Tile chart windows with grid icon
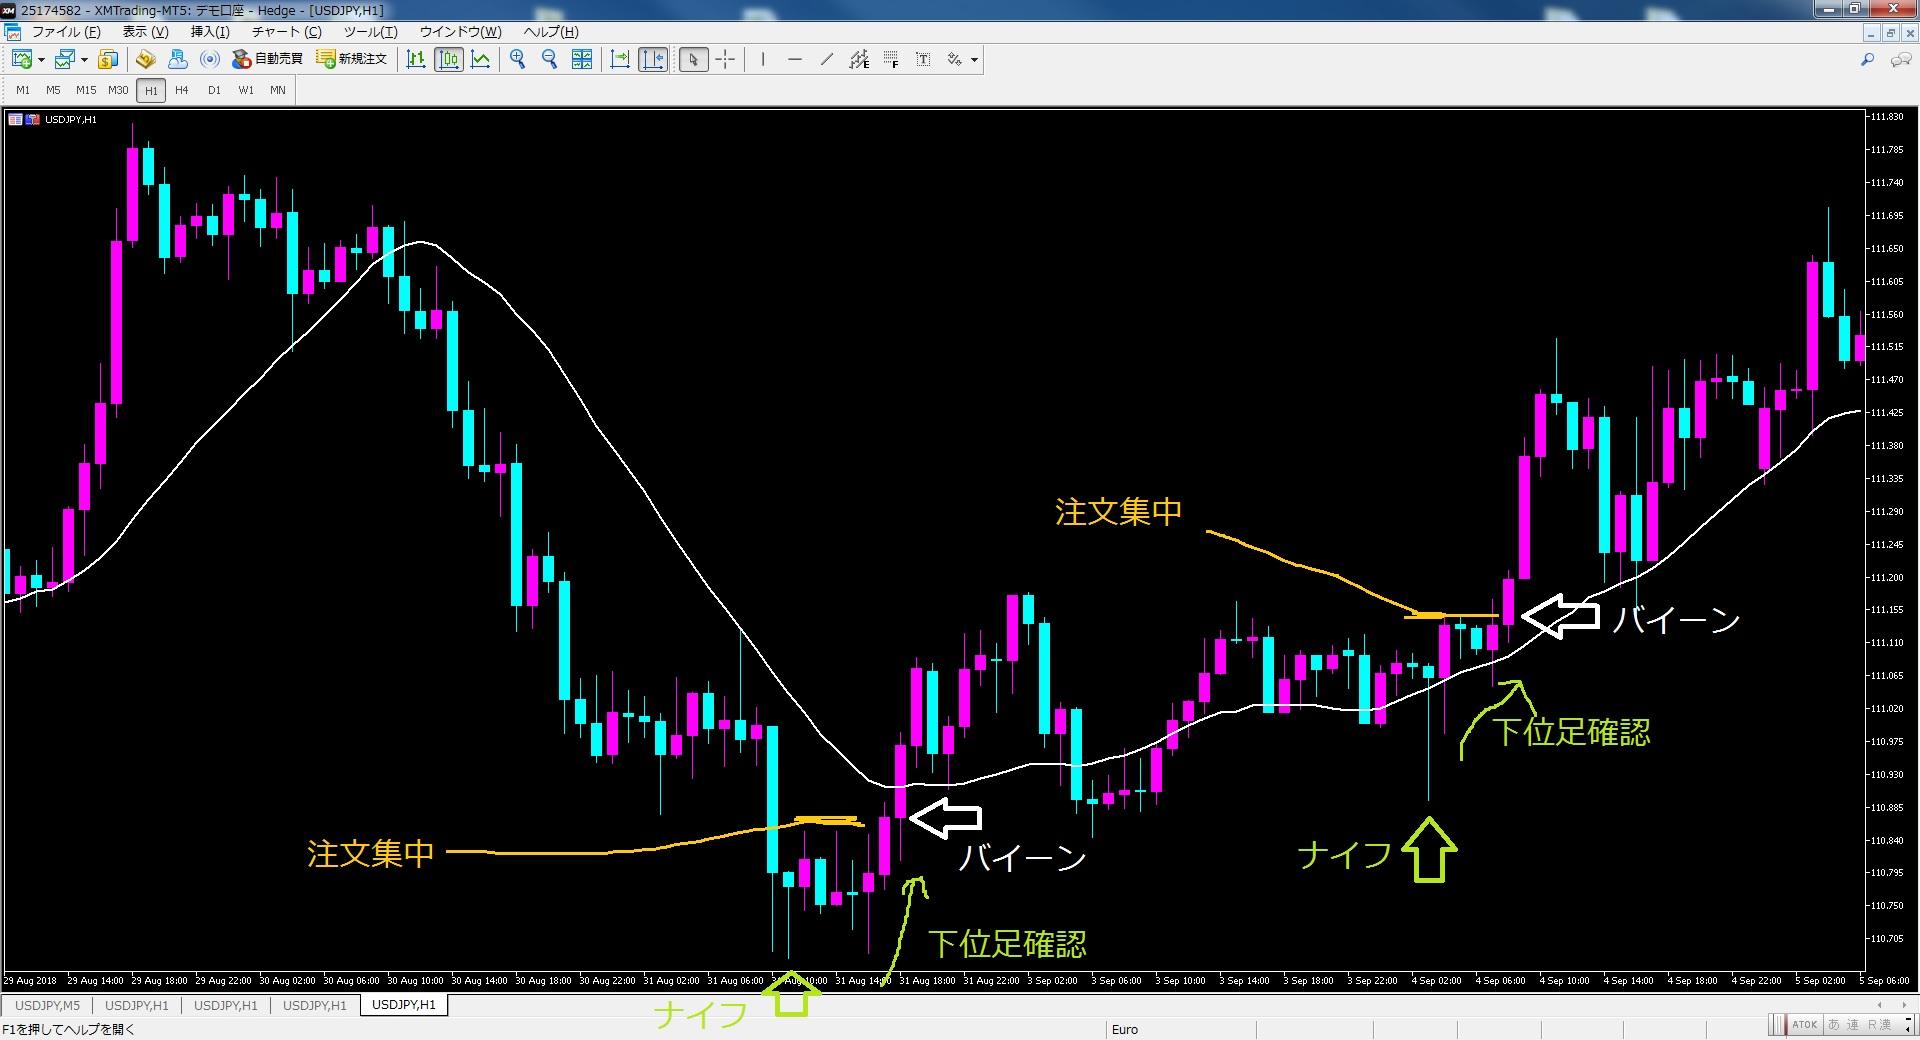Viewport: 1920px width, 1040px height. (581, 60)
